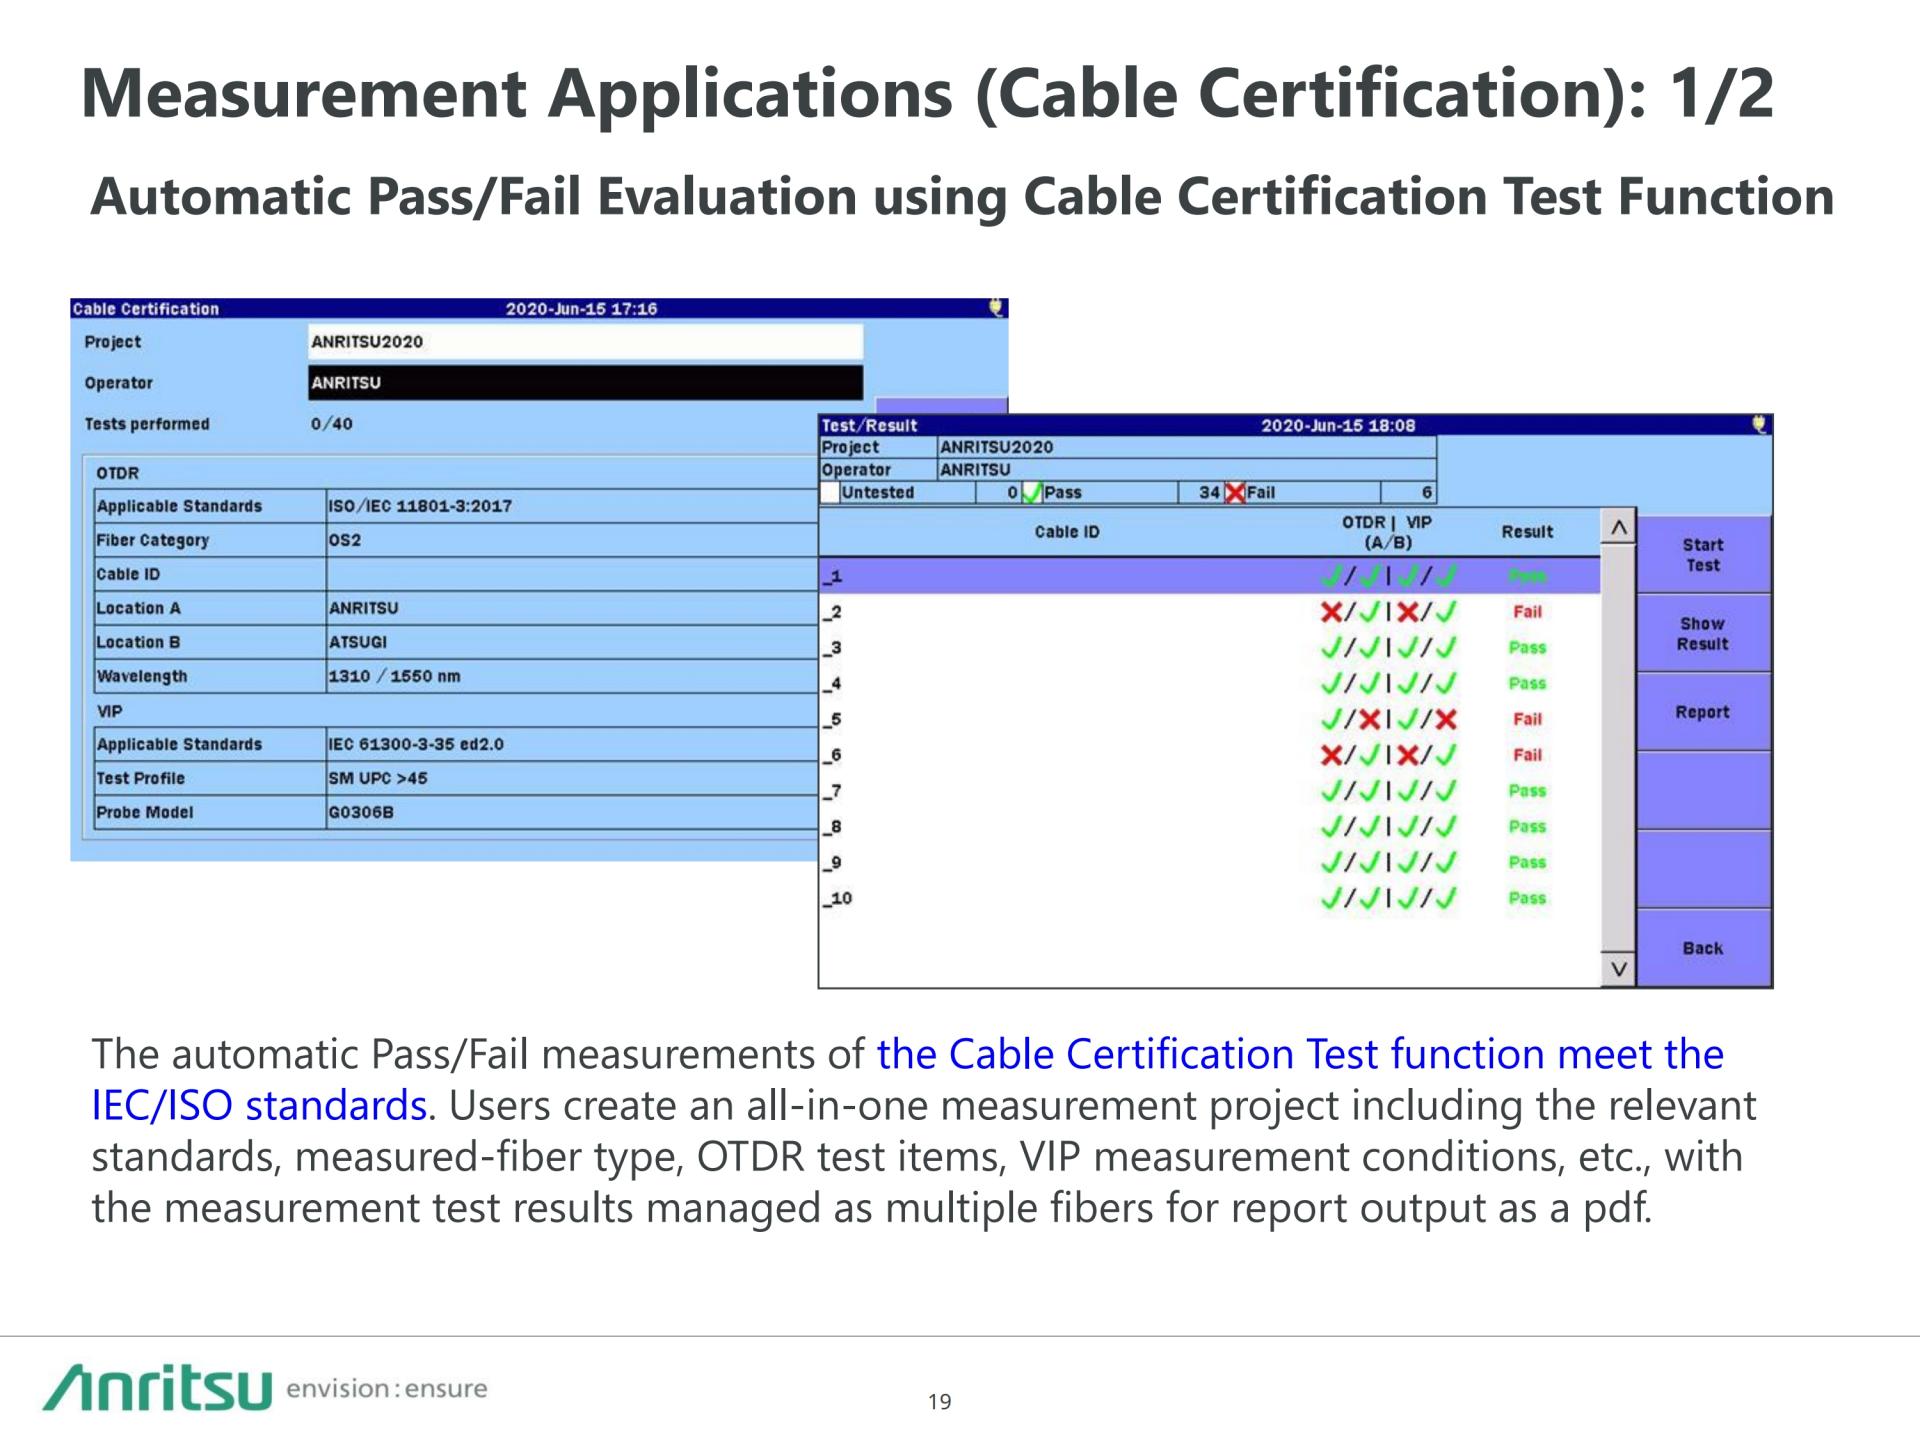1920x1440 pixels.
Task: Click green OTDR checkmark for cable 10
Action: pos(1331,898)
